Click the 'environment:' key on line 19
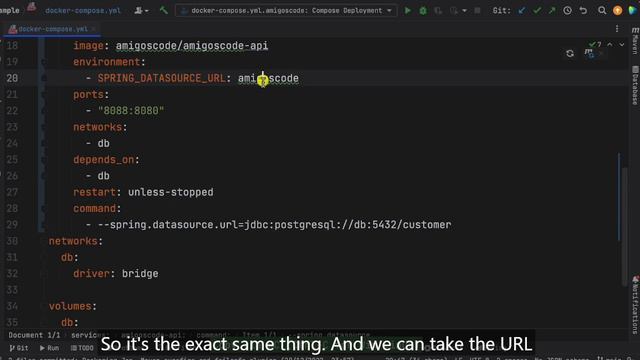This screenshot has width=640, height=360. coord(109,62)
